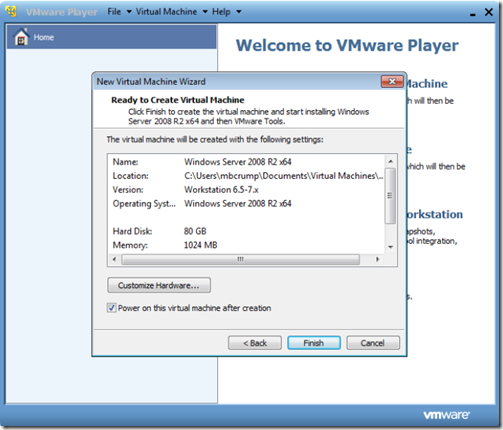The height and width of the screenshot is (430, 503).
Task: Click the horizontal scroll right arrow
Action: [x=377, y=259]
